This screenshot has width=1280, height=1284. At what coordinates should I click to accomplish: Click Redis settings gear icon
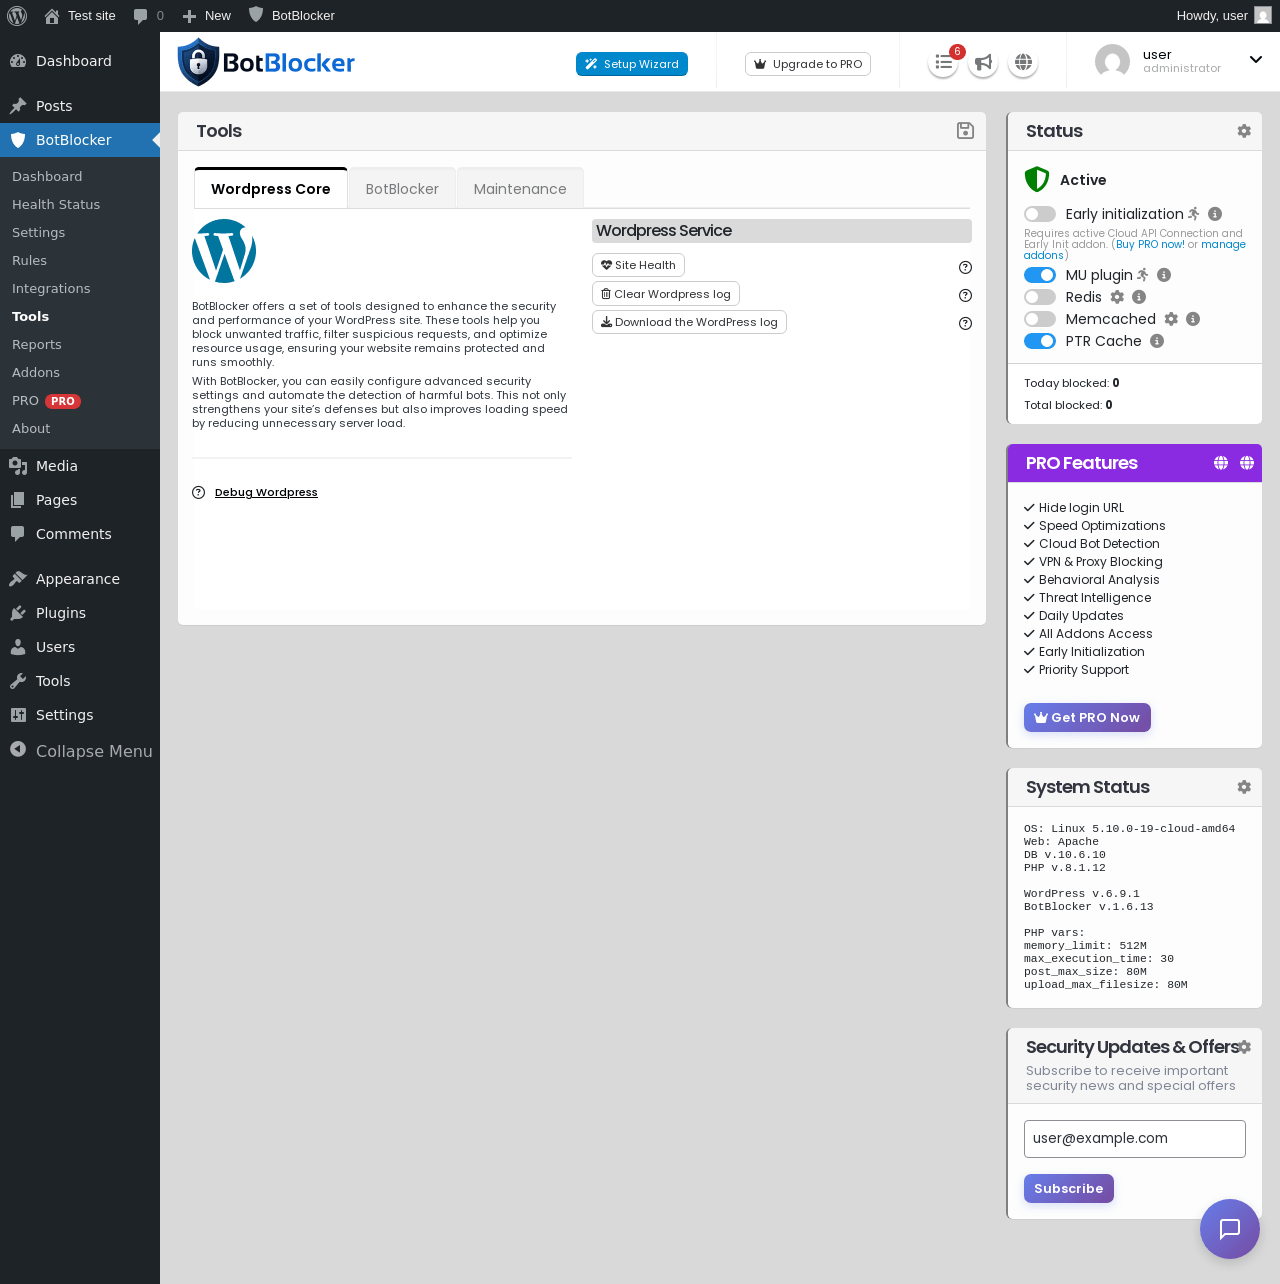(x=1117, y=297)
